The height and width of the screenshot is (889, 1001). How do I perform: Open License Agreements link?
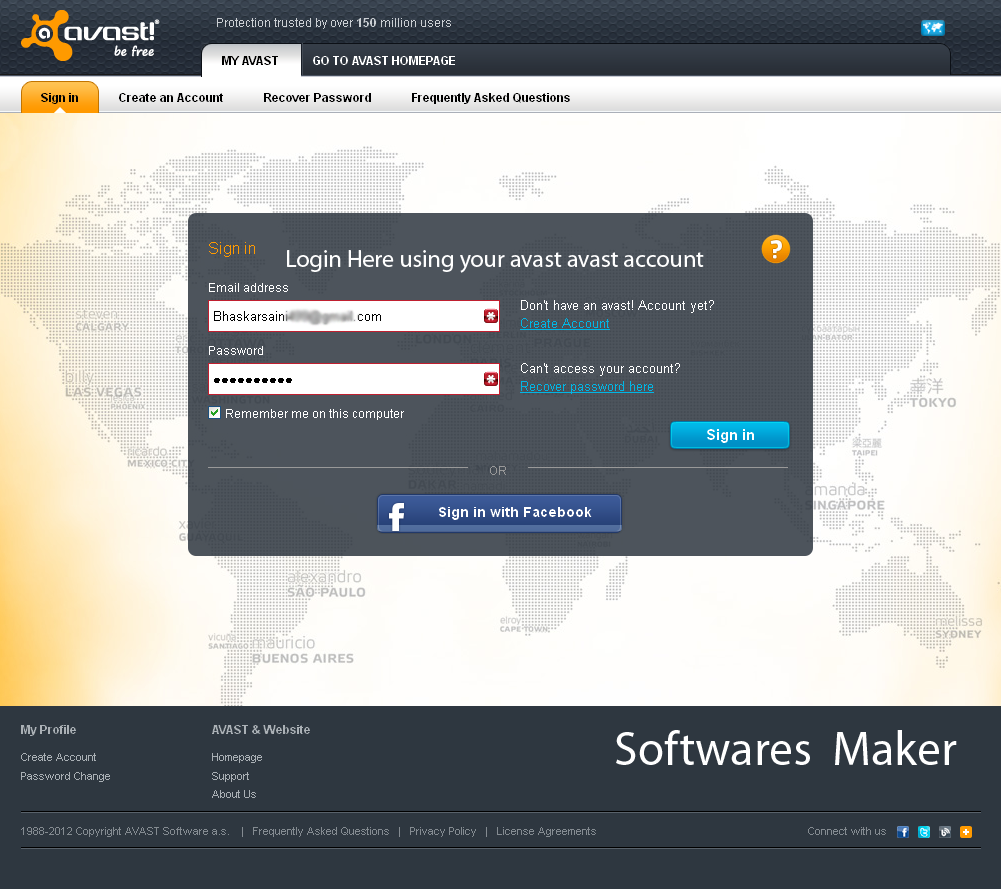[x=546, y=831]
